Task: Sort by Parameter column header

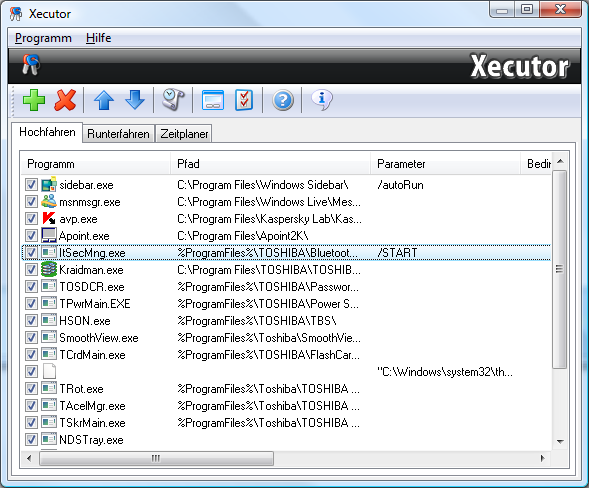Action: click(x=445, y=164)
